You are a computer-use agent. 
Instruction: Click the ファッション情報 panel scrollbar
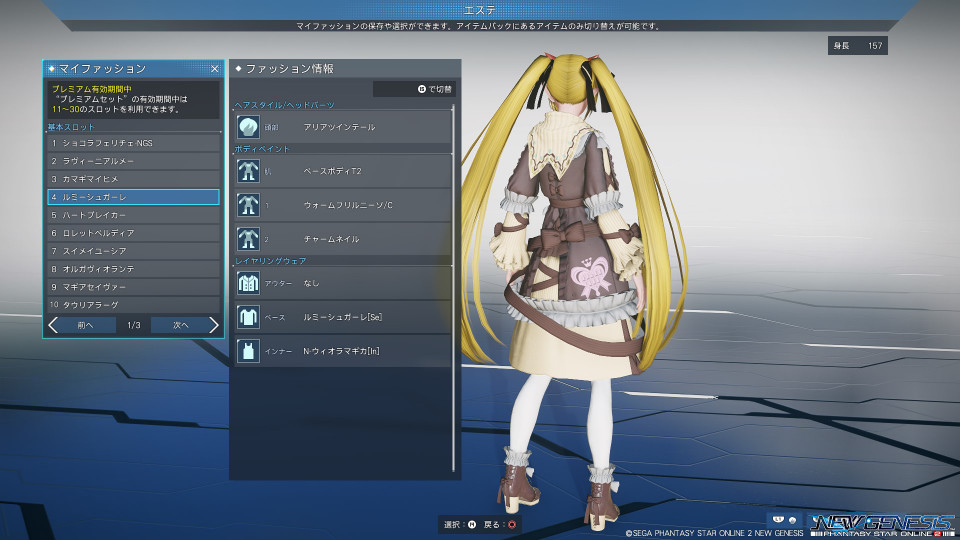pos(454,288)
